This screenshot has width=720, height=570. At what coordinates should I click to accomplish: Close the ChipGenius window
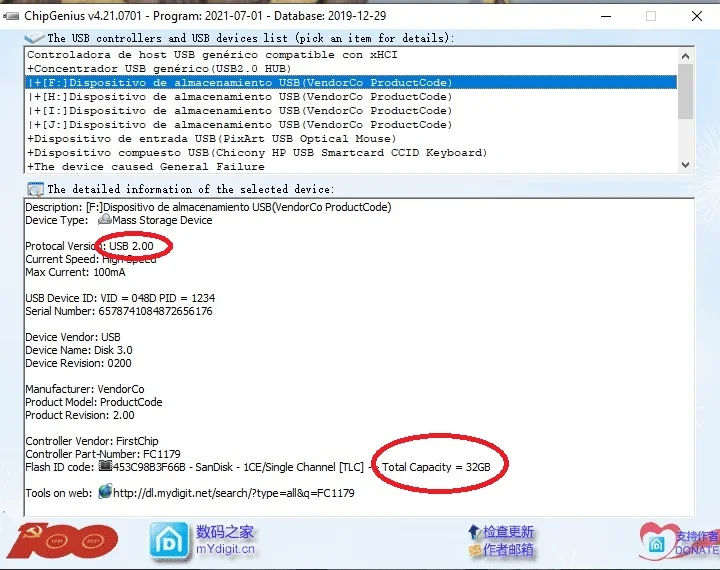[697, 17]
